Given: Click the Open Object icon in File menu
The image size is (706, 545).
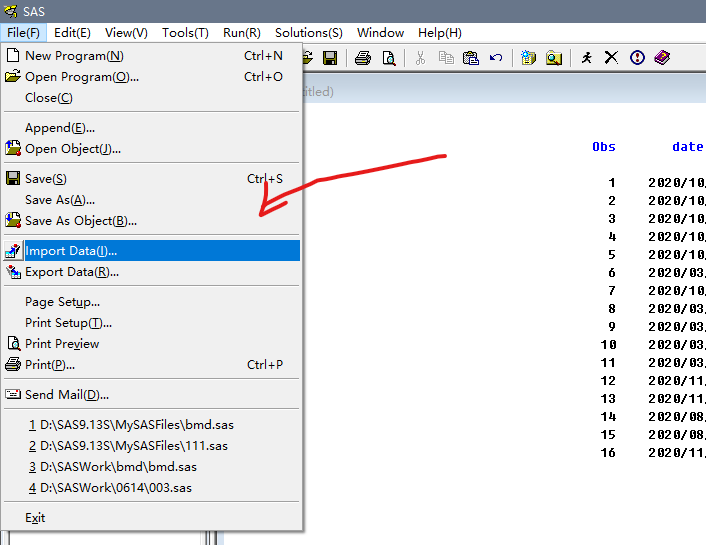Looking at the screenshot, I should (x=13, y=148).
